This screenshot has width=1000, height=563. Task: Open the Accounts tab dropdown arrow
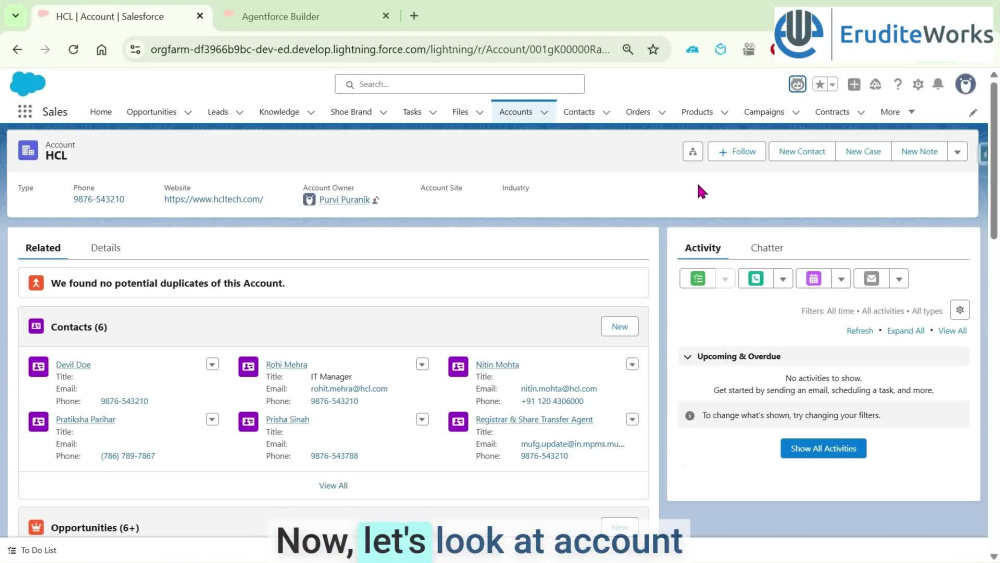[544, 112]
